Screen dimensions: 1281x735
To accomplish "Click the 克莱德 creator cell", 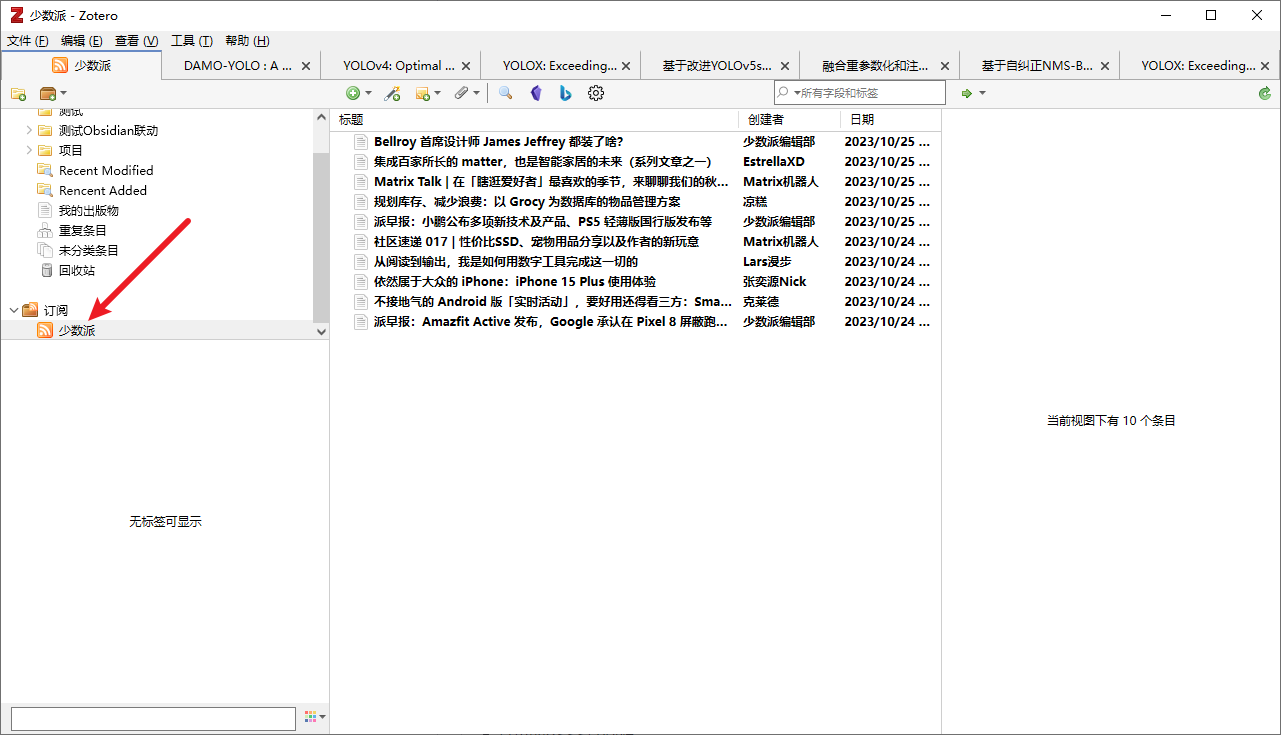I will pyautogui.click(x=761, y=301).
